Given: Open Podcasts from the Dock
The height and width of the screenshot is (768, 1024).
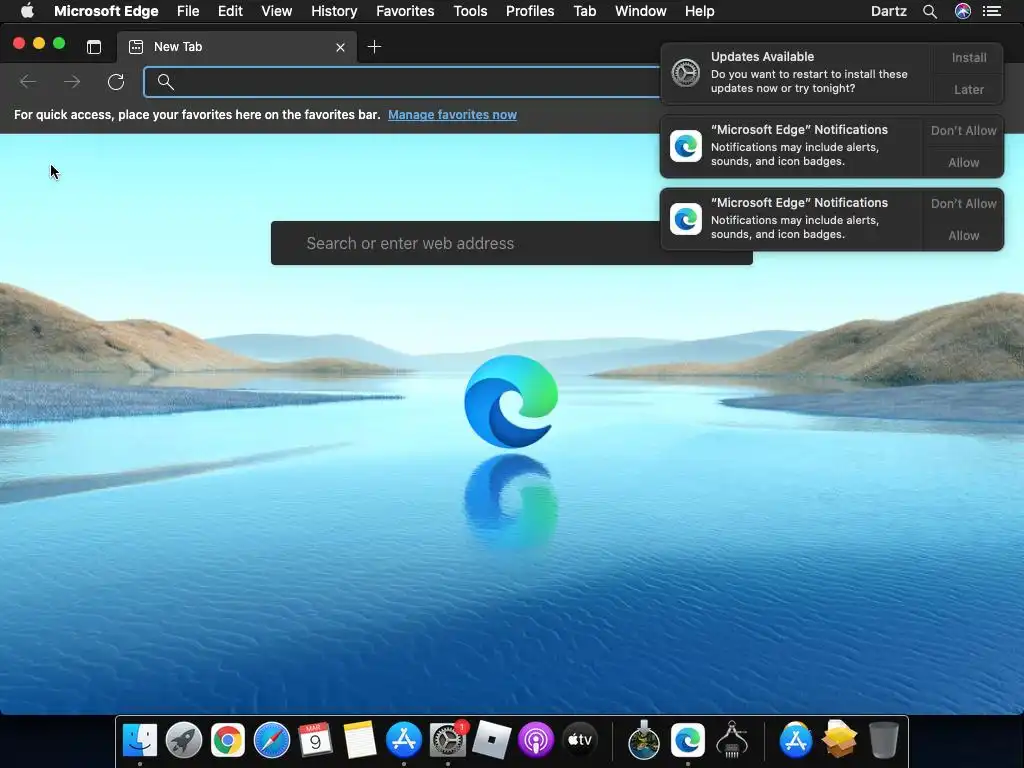Looking at the screenshot, I should click(536, 740).
